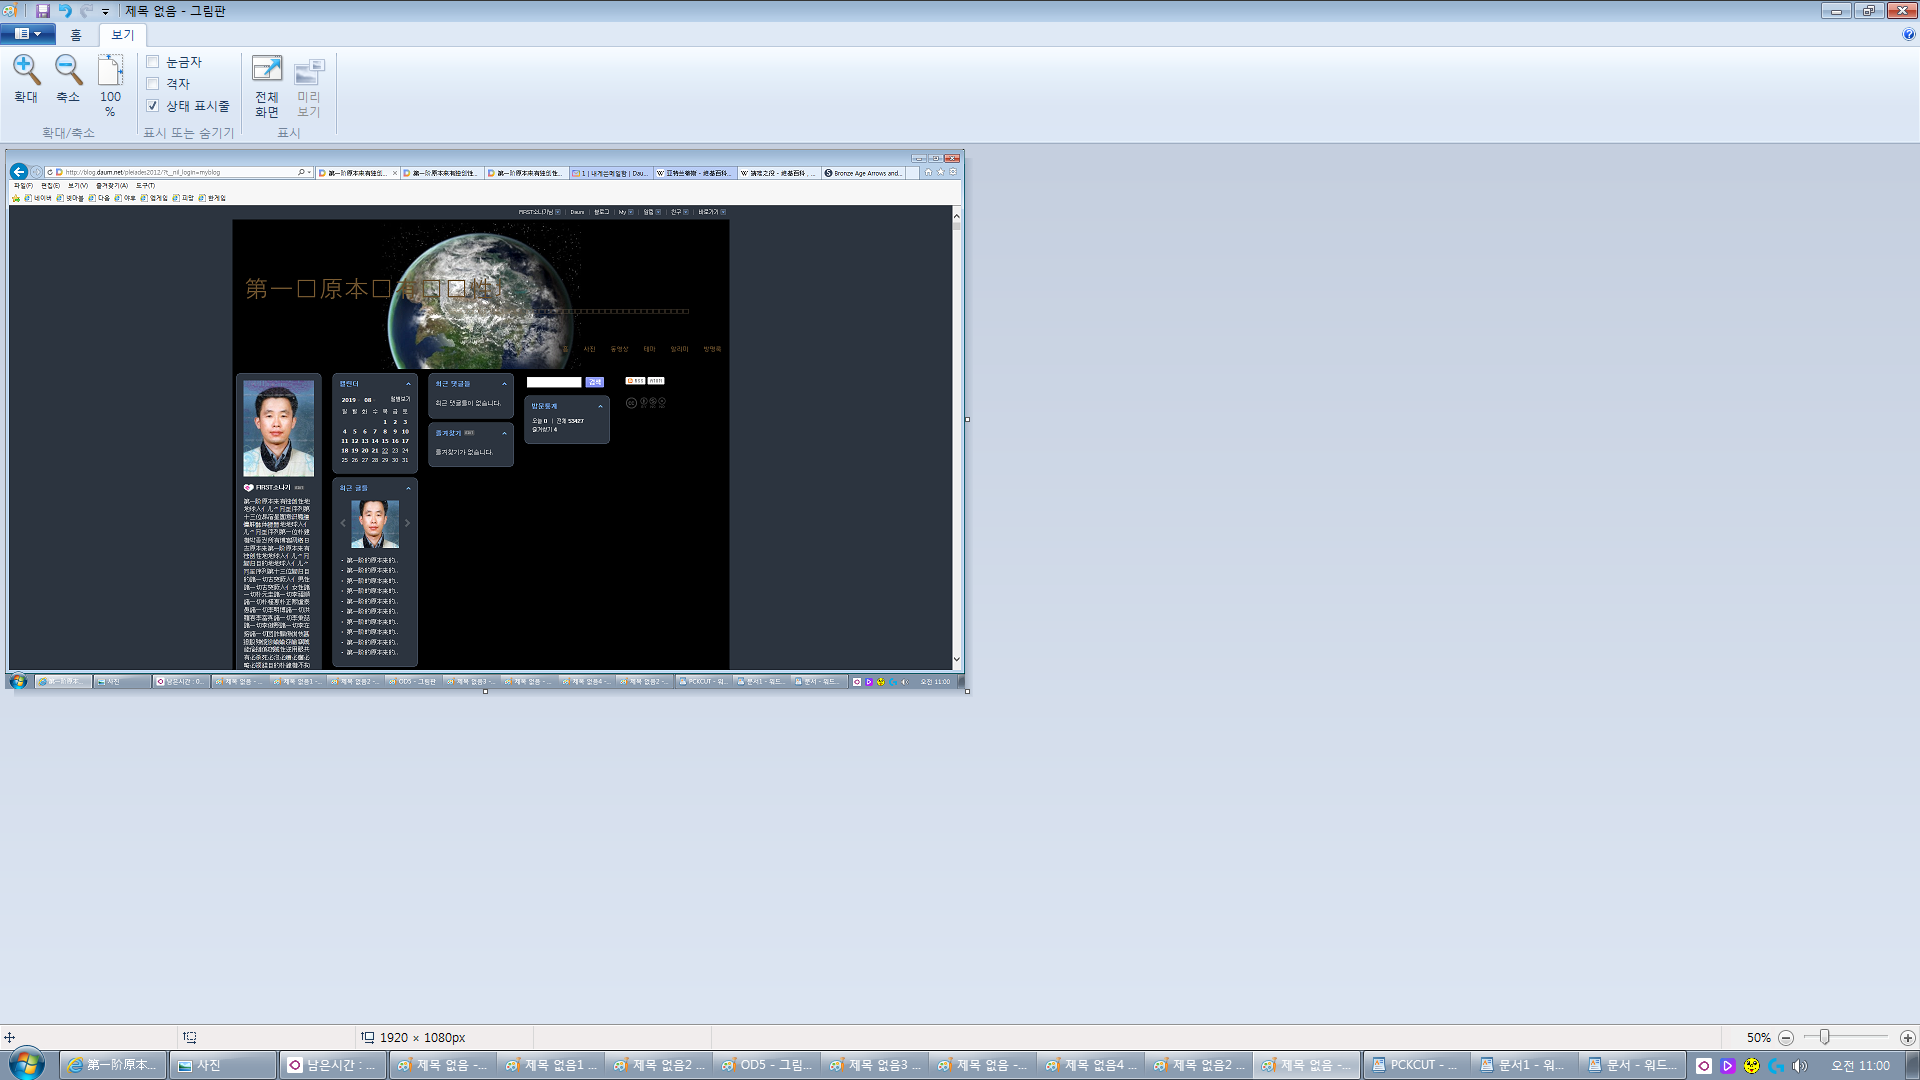Click the purple play-arrow icon in the system tray

[1728, 1066]
